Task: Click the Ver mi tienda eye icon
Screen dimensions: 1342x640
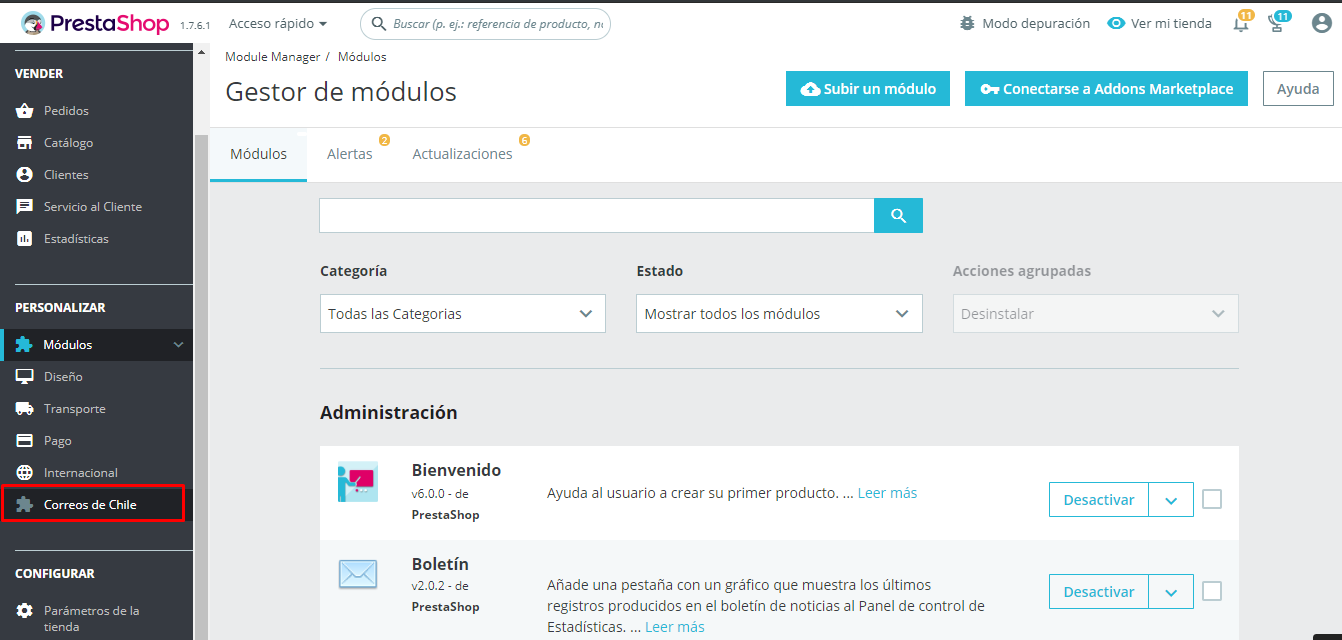Action: pos(1116,23)
